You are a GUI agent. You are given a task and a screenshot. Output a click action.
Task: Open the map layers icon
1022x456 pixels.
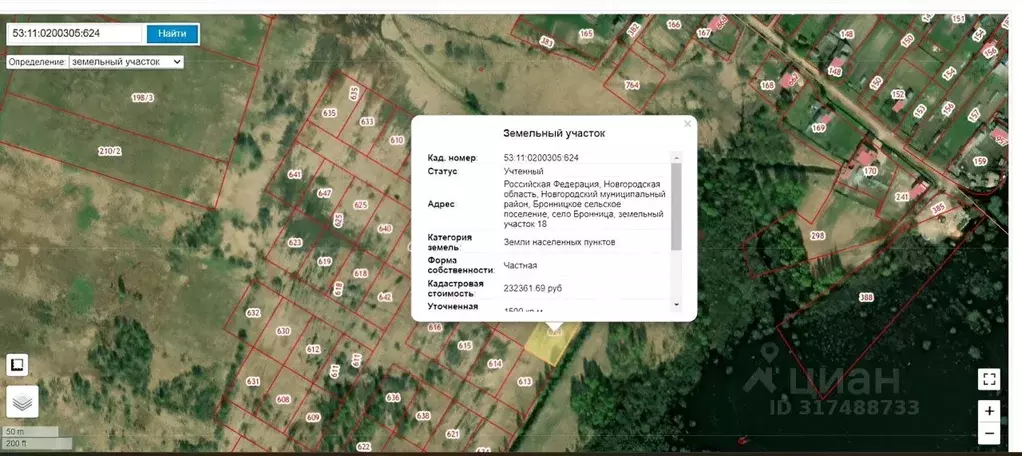click(22, 402)
